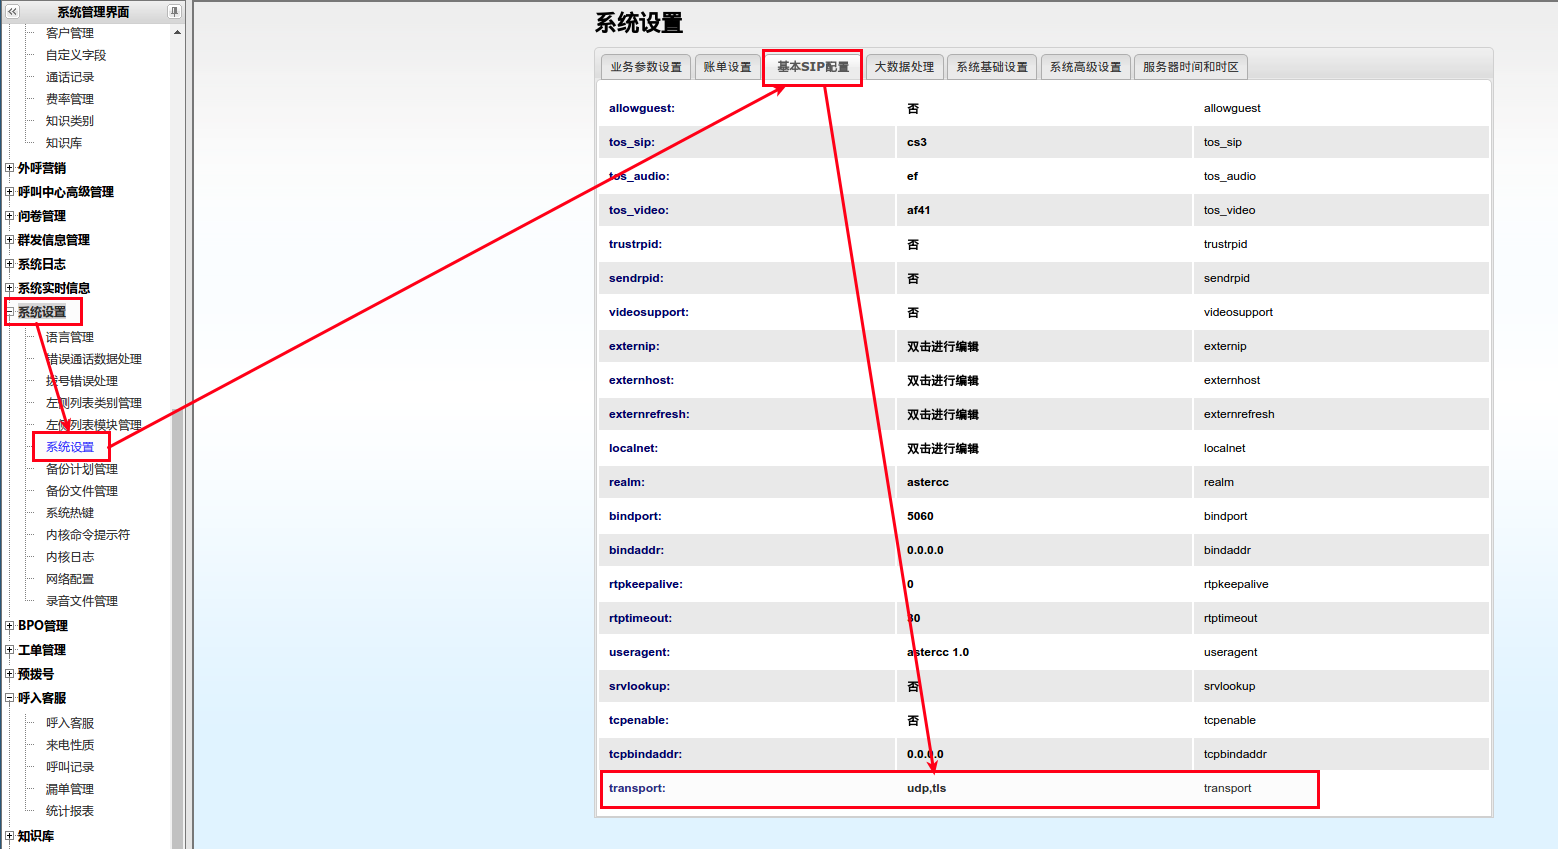This screenshot has height=849, width=1558.
Task: Click the externip value 双击进行编辑
Action: (x=942, y=346)
